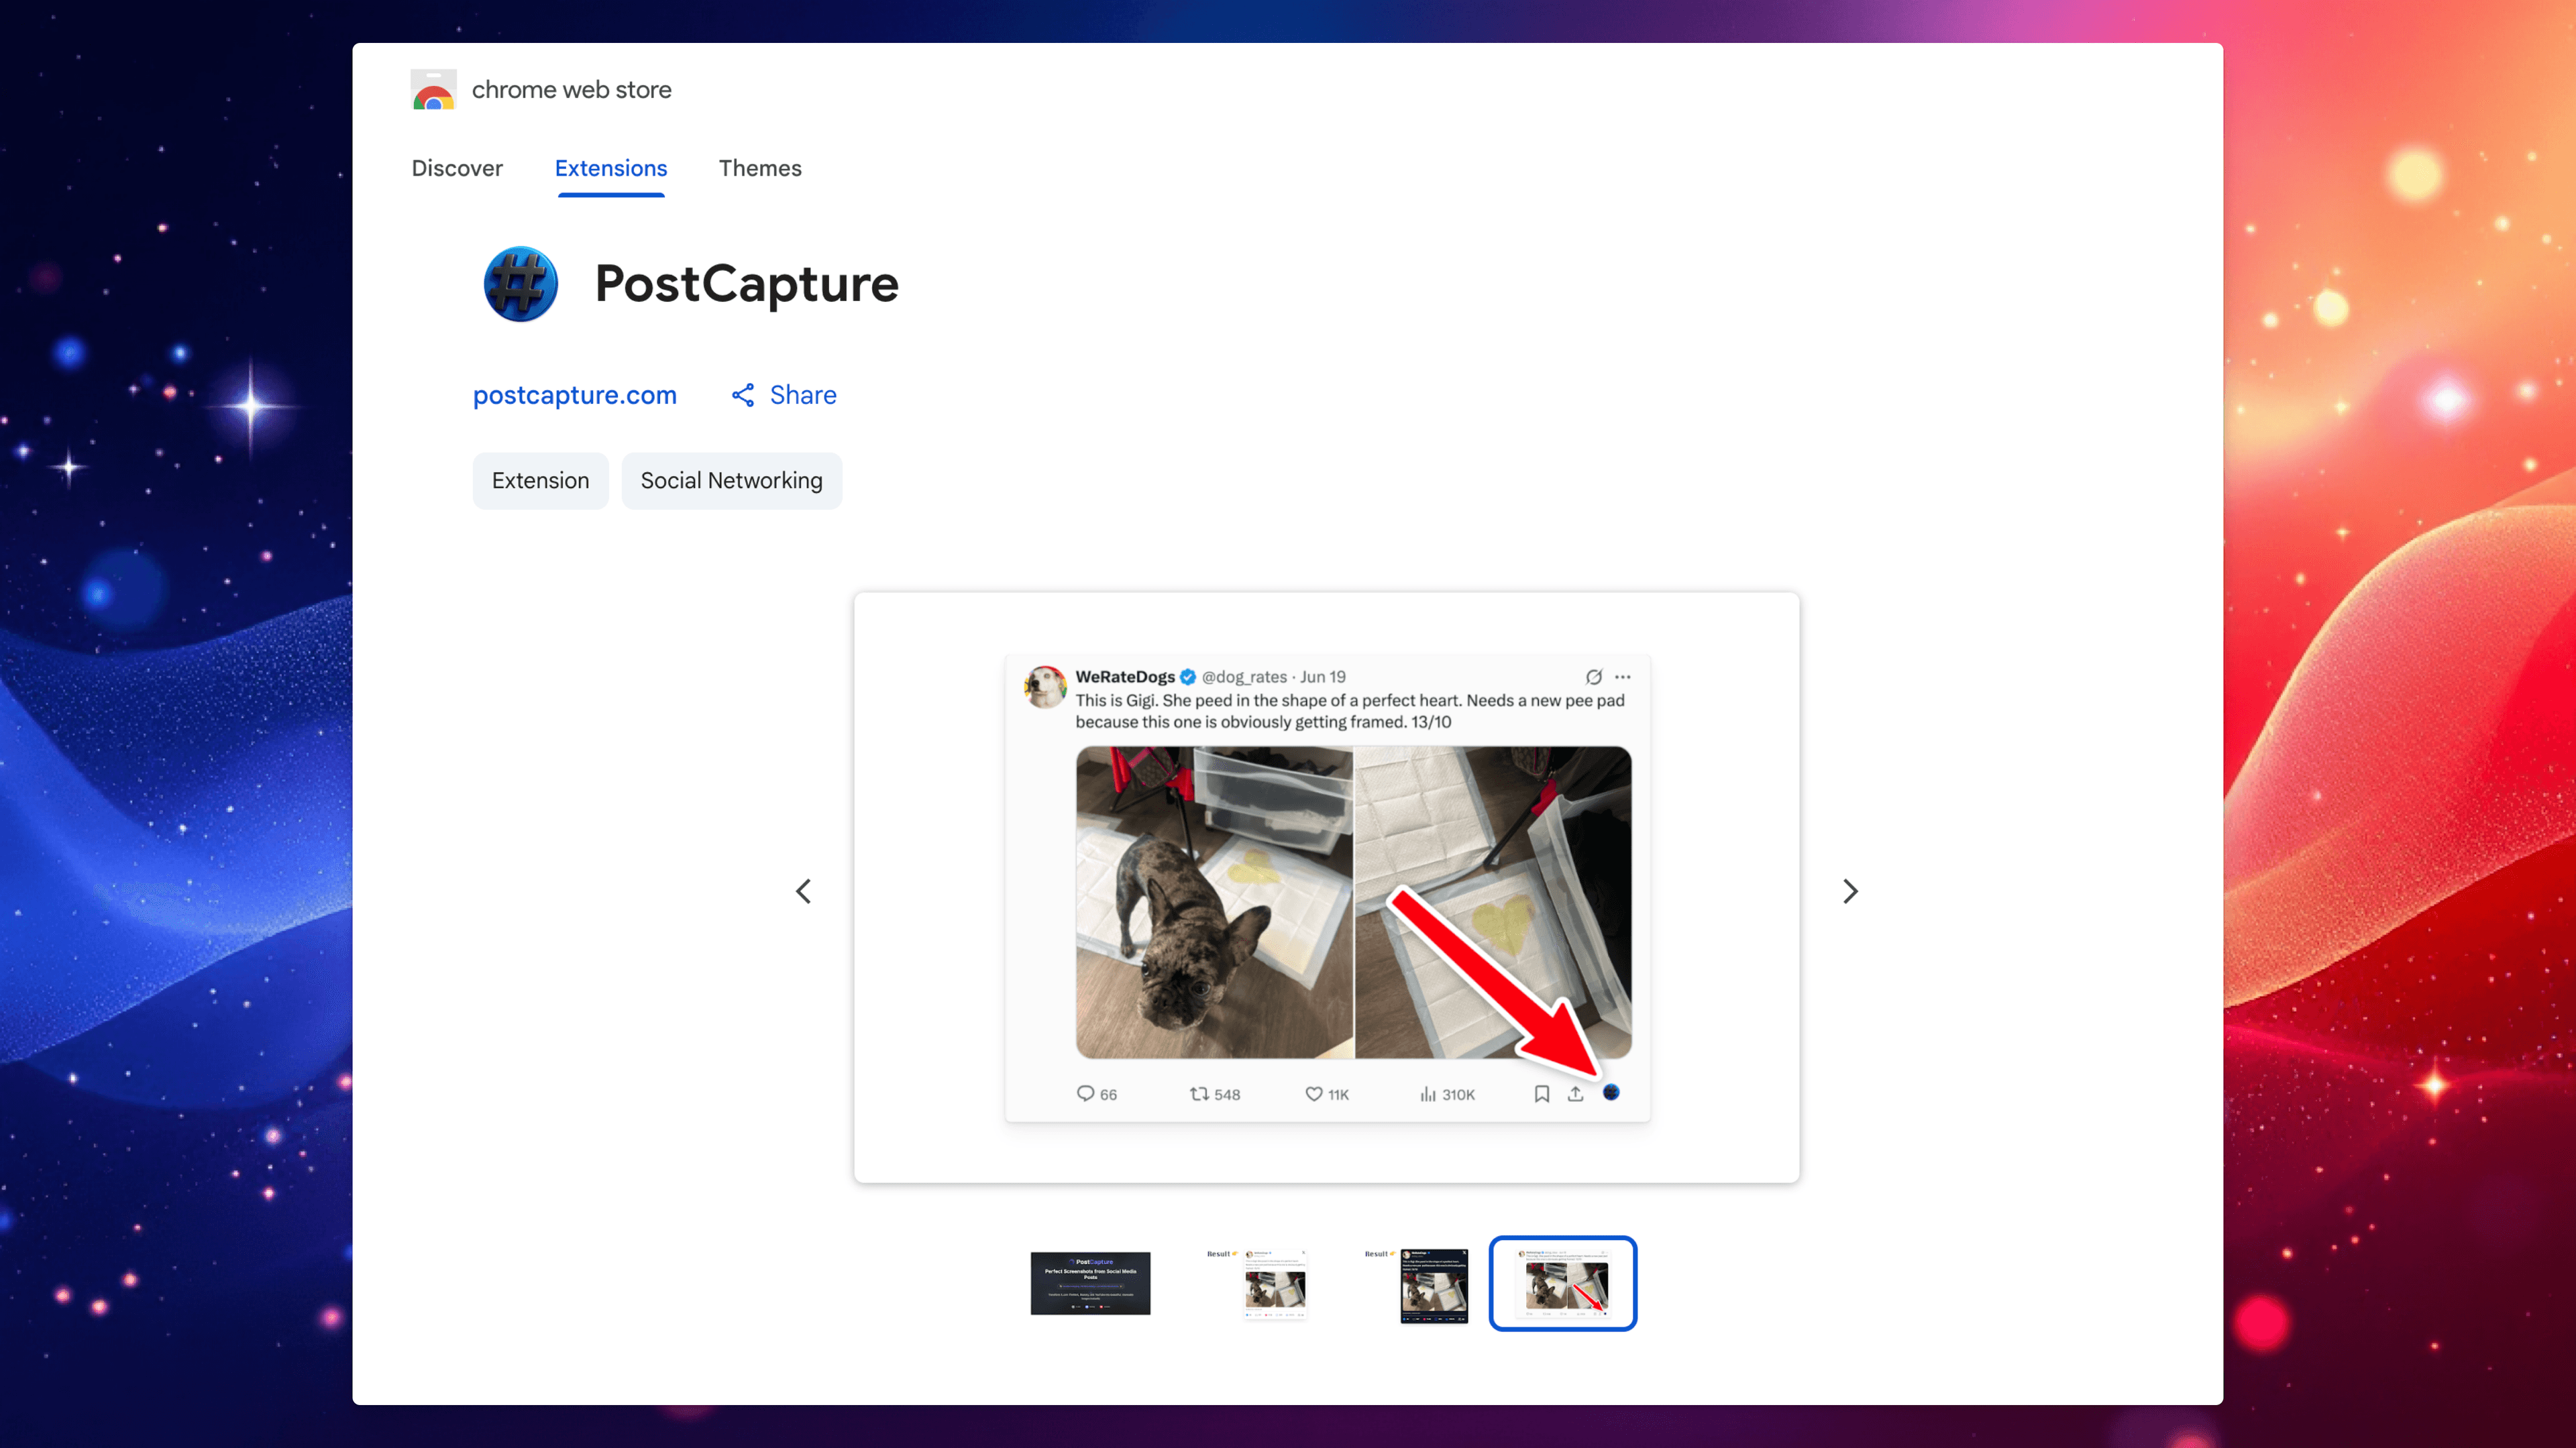Switch to the Extensions tab

tap(611, 168)
